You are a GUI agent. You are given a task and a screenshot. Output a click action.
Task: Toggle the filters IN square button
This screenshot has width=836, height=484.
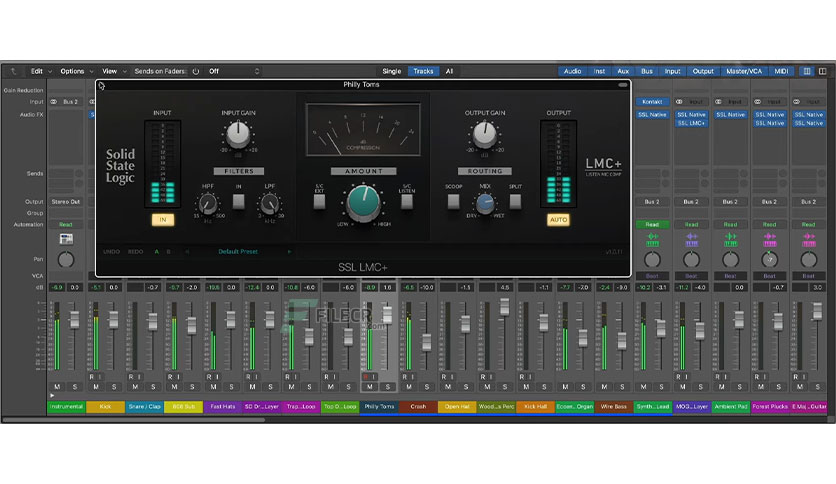[238, 201]
